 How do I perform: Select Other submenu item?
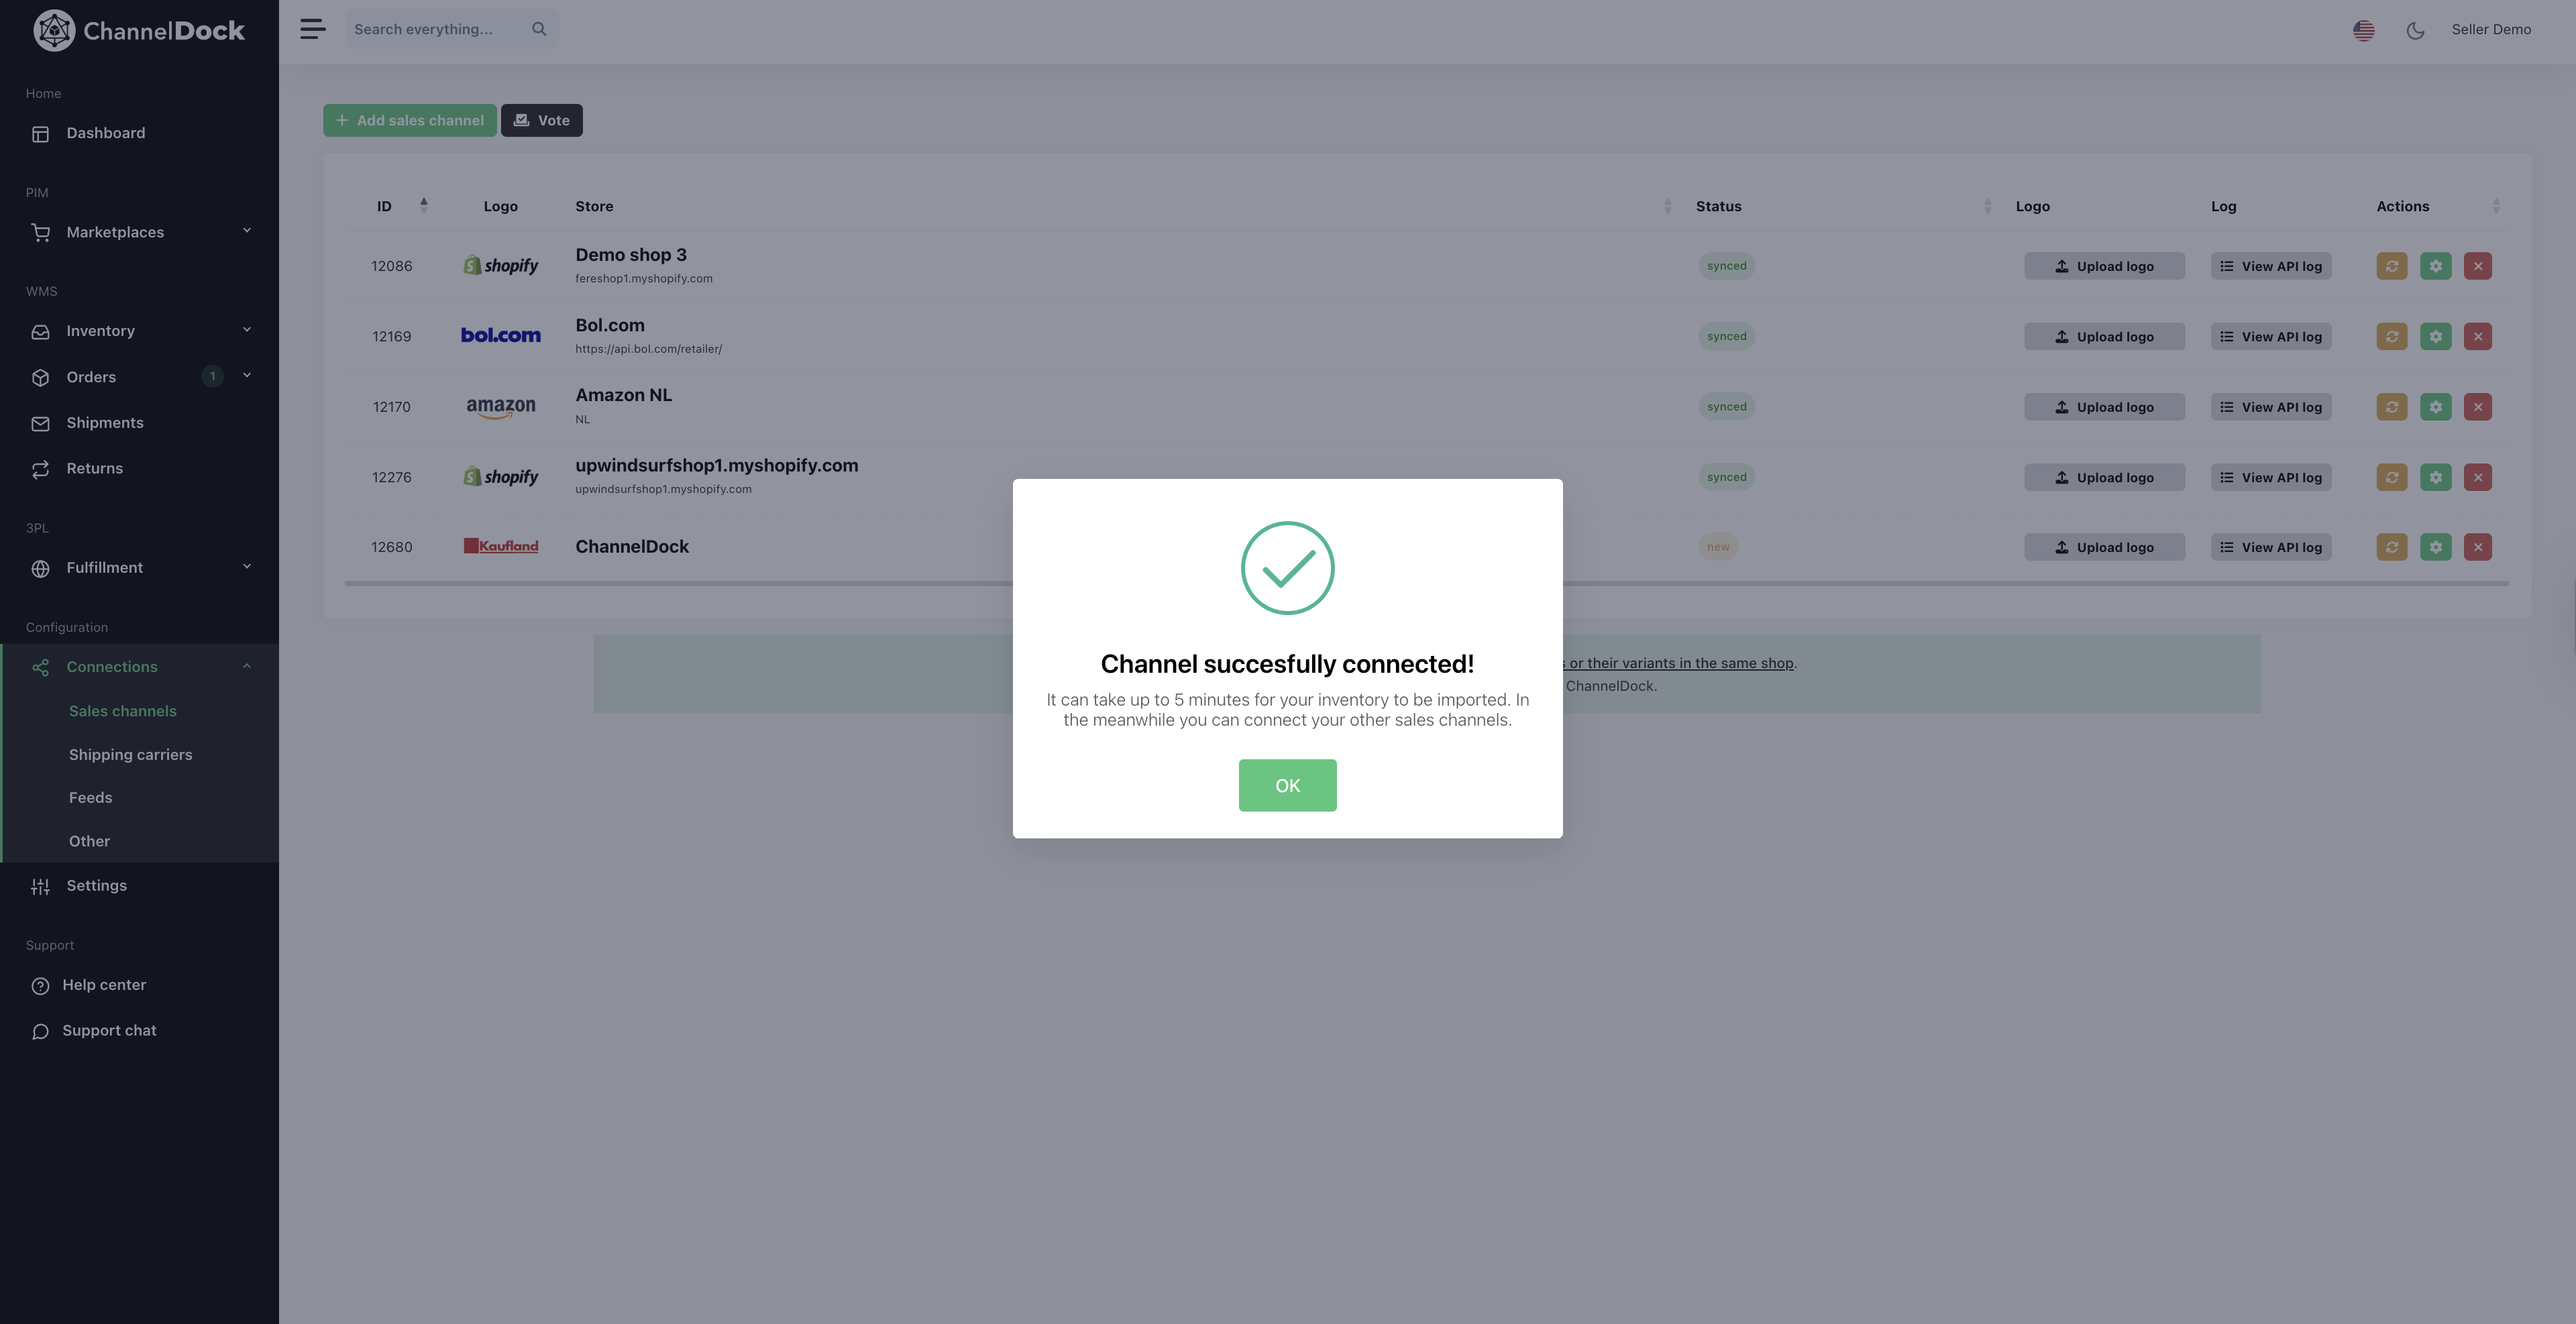pos(89,842)
